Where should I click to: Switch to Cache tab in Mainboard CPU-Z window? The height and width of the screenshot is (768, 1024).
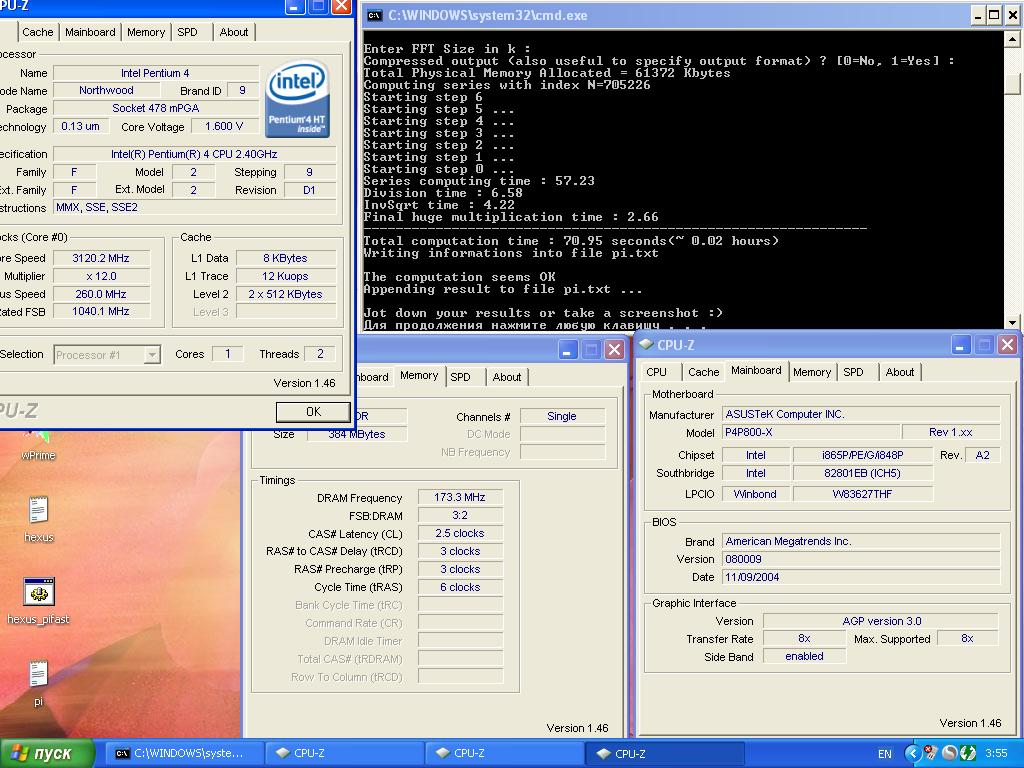703,372
